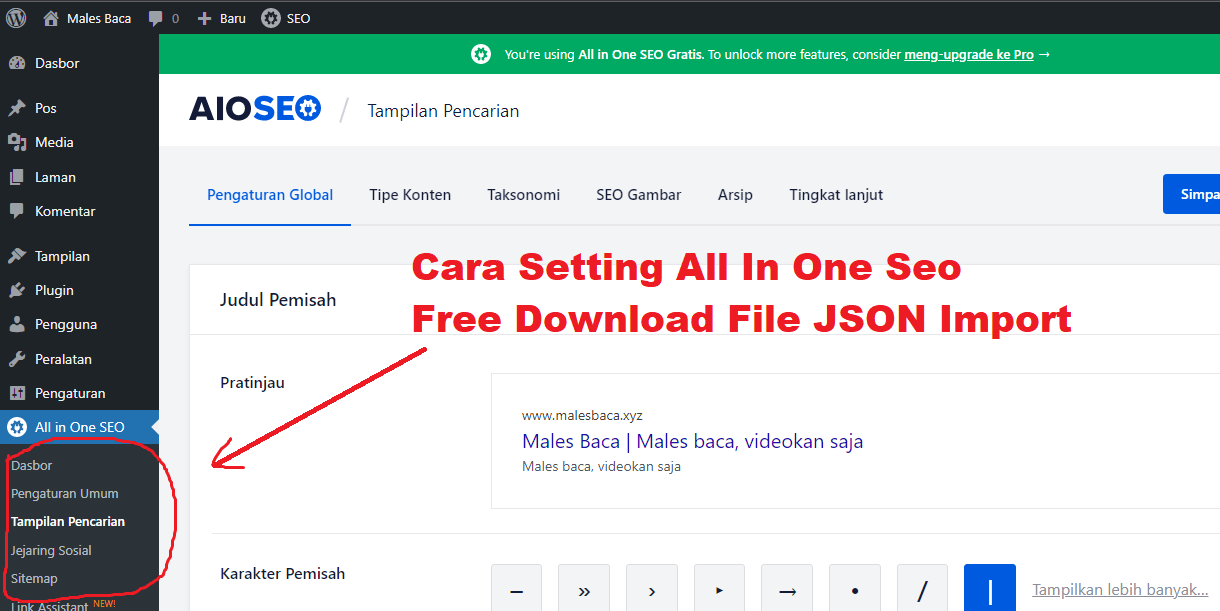Viewport: 1220px width, 611px height.
Task: Select the arrow → separator
Action: point(787,590)
